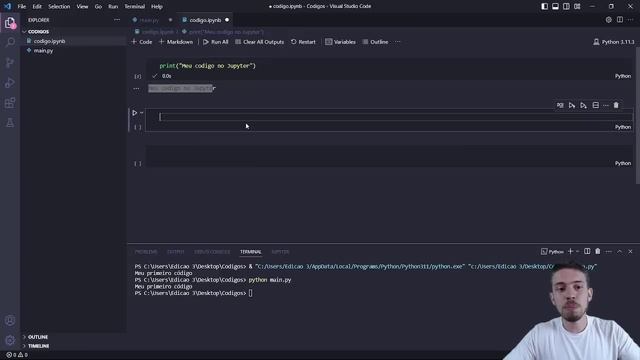Open the Search view in the activity bar
Image resolution: width=640 pixels, height=360 pixels.
point(10,42)
